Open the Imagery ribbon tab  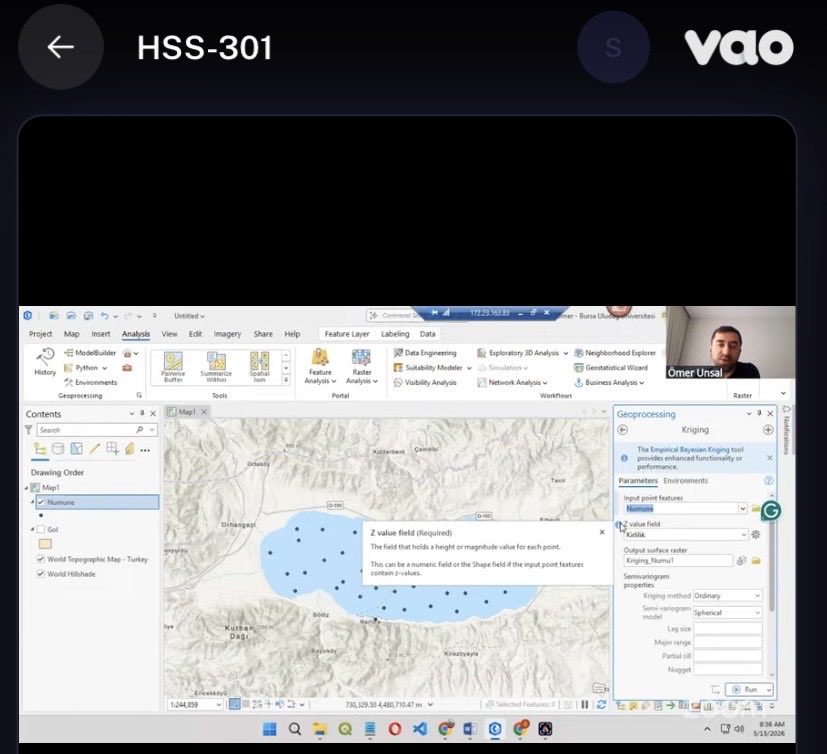[227, 334]
